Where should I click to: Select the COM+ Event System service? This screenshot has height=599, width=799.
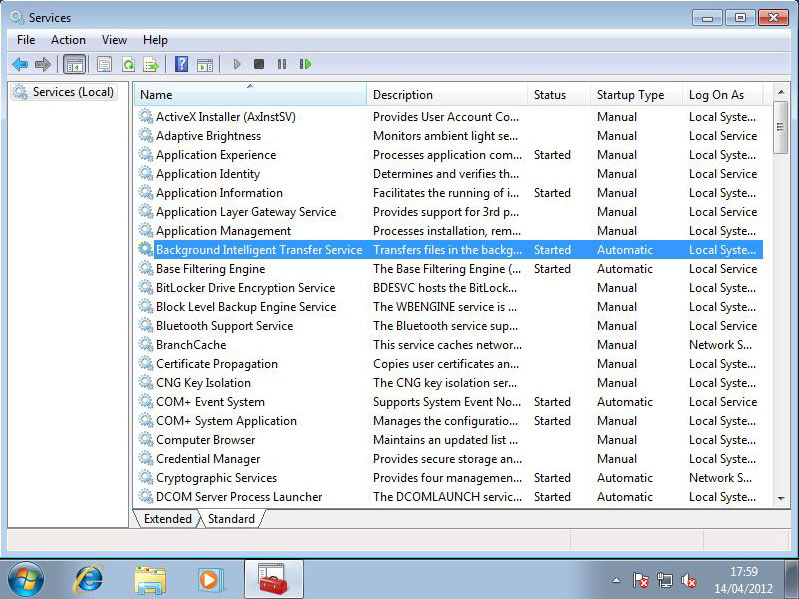tap(448, 401)
